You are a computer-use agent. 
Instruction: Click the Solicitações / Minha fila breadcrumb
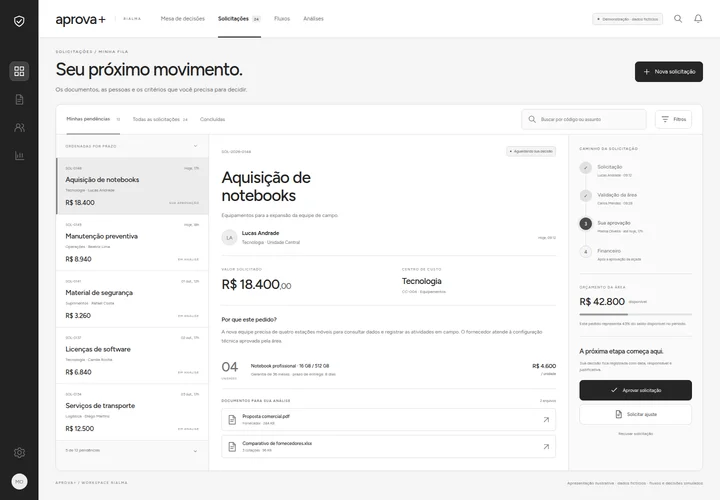coord(92,52)
